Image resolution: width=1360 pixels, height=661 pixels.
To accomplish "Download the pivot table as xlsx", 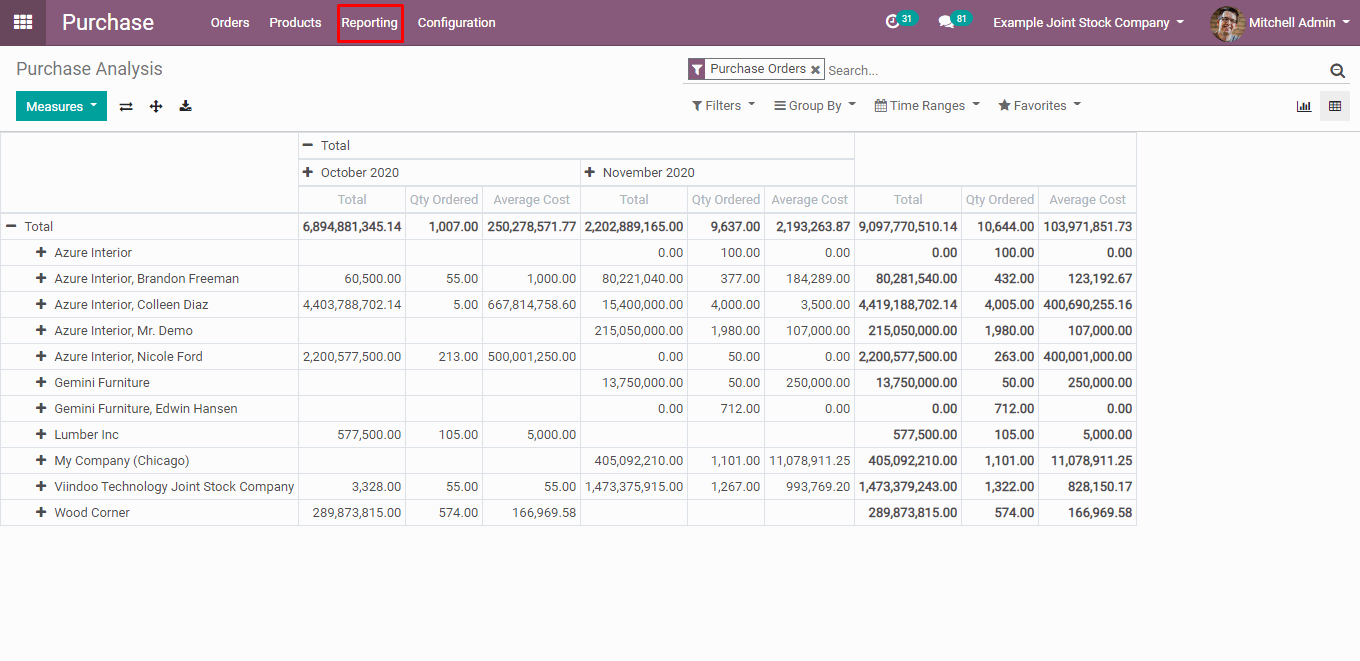I will pos(186,106).
